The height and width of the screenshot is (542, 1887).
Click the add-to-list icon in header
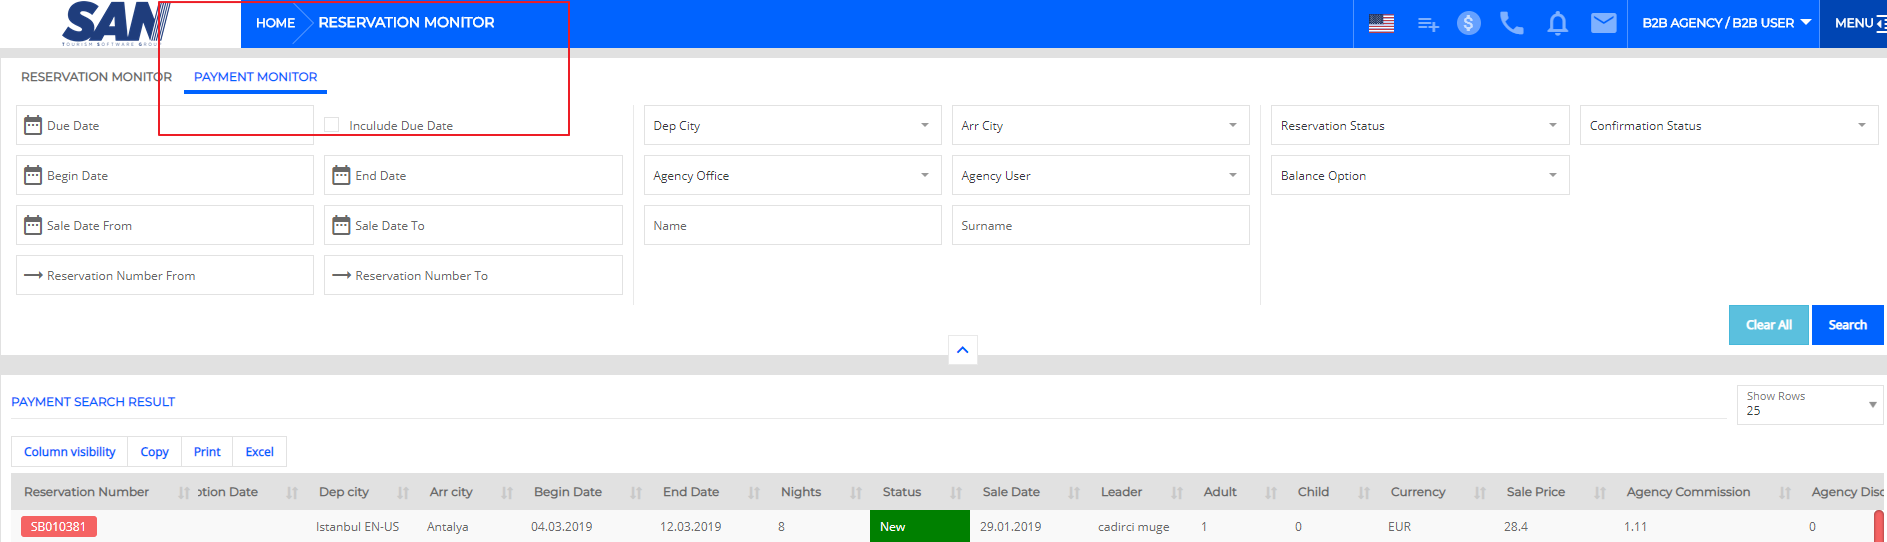pos(1428,23)
